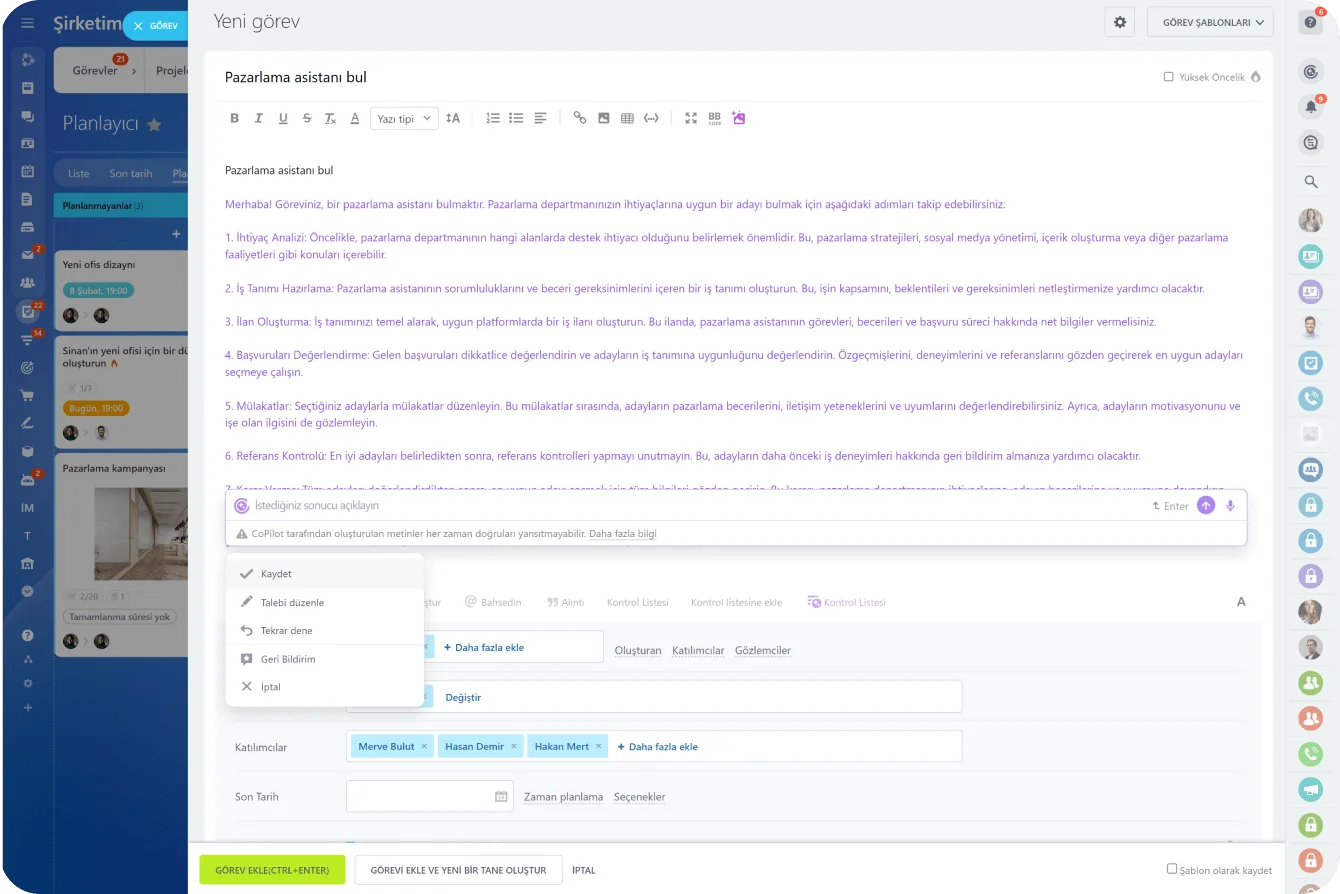
Task: Open the notifications bell panel
Action: tap(1310, 107)
